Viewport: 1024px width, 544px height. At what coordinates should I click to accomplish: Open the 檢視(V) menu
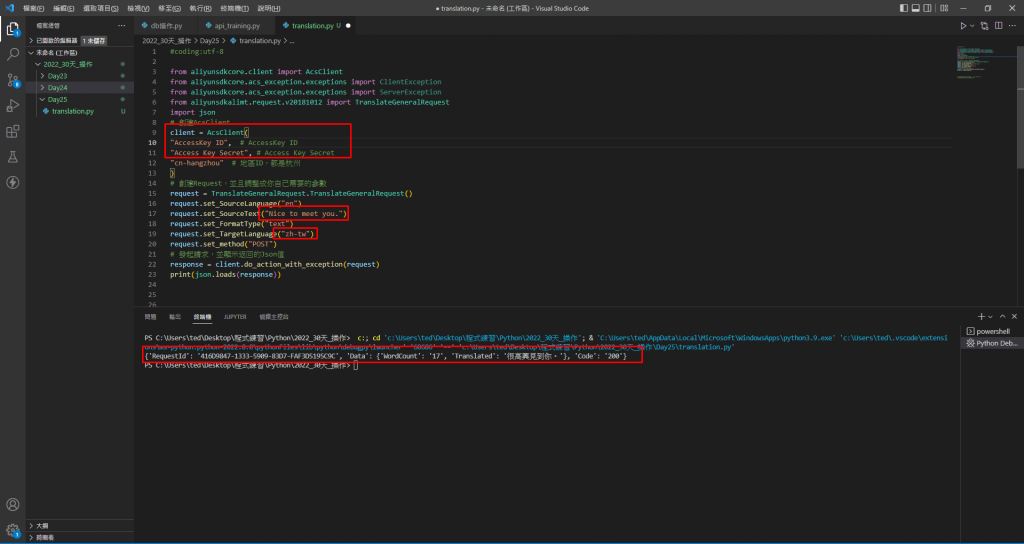pos(138,8)
